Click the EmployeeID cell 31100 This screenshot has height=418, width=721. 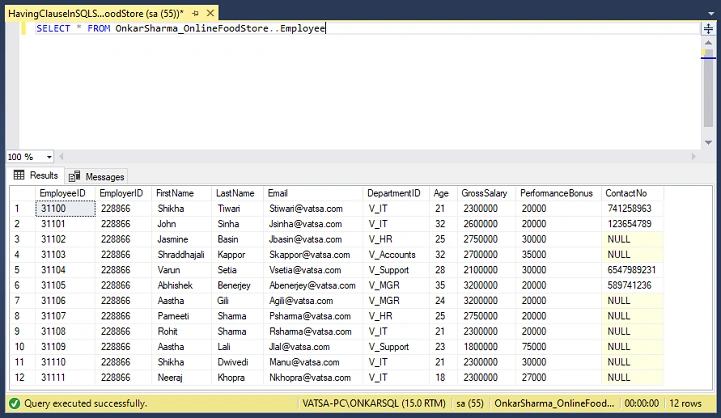(x=65, y=209)
